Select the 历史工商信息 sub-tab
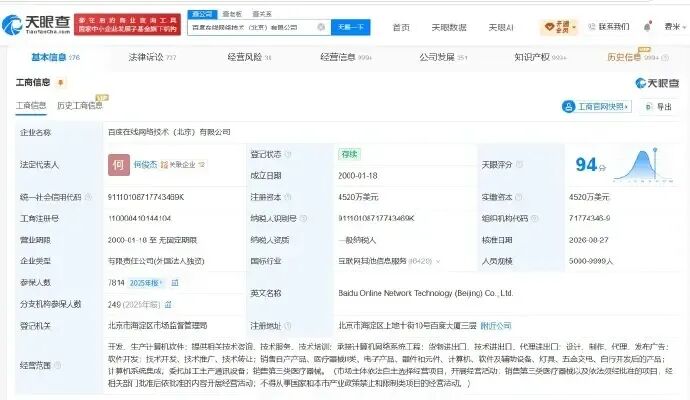This screenshot has width=690, height=400. (80, 106)
